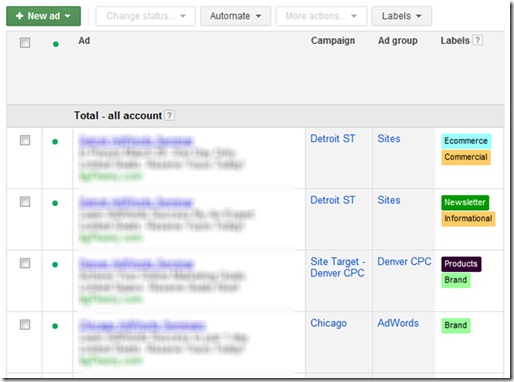Screen dimensions: 514x382
Task: Check the box for the Denver CPC ad row
Action: coord(25,263)
